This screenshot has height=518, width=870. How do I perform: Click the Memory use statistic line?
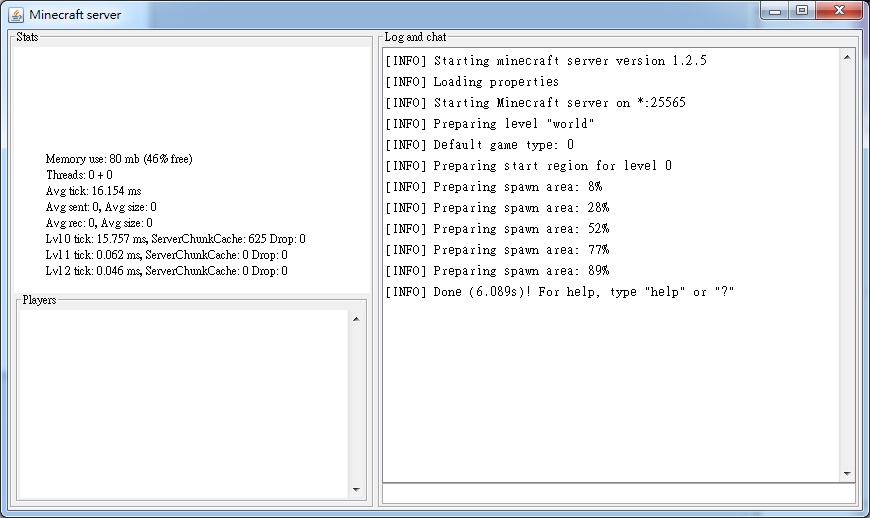pyautogui.click(x=119, y=159)
